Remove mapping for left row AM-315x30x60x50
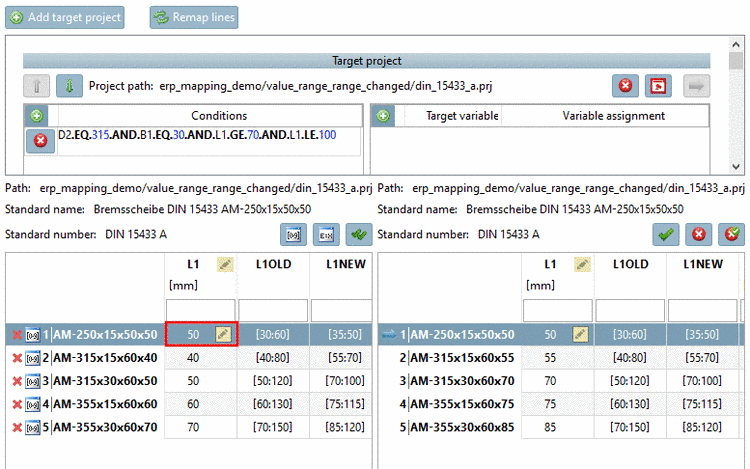 17,381
